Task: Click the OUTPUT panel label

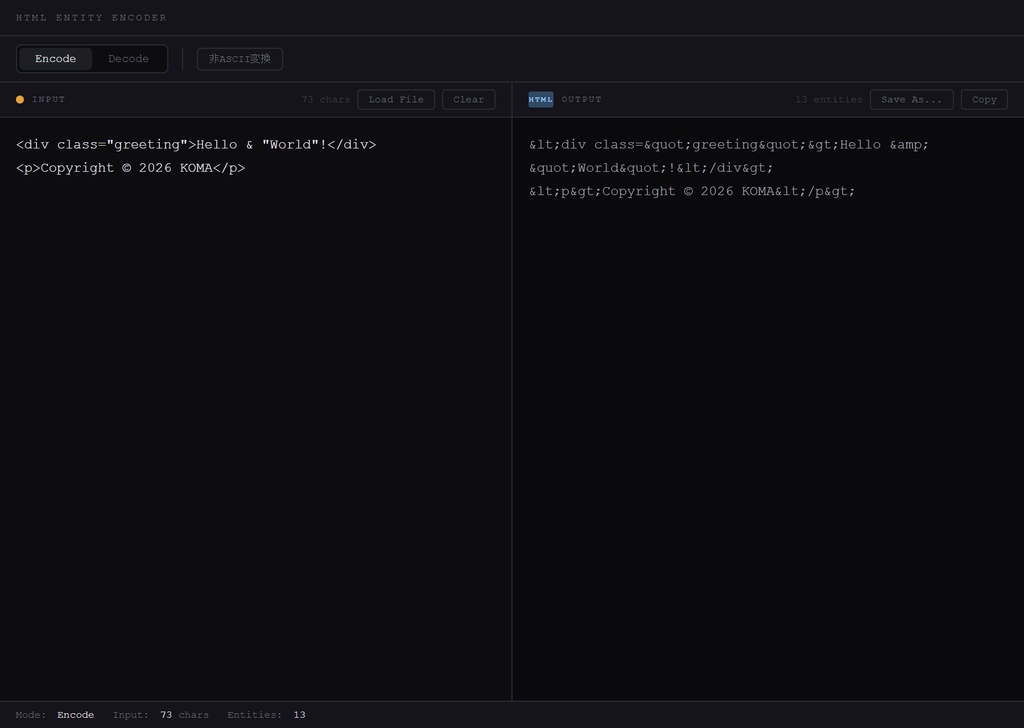Action: click(x=581, y=99)
